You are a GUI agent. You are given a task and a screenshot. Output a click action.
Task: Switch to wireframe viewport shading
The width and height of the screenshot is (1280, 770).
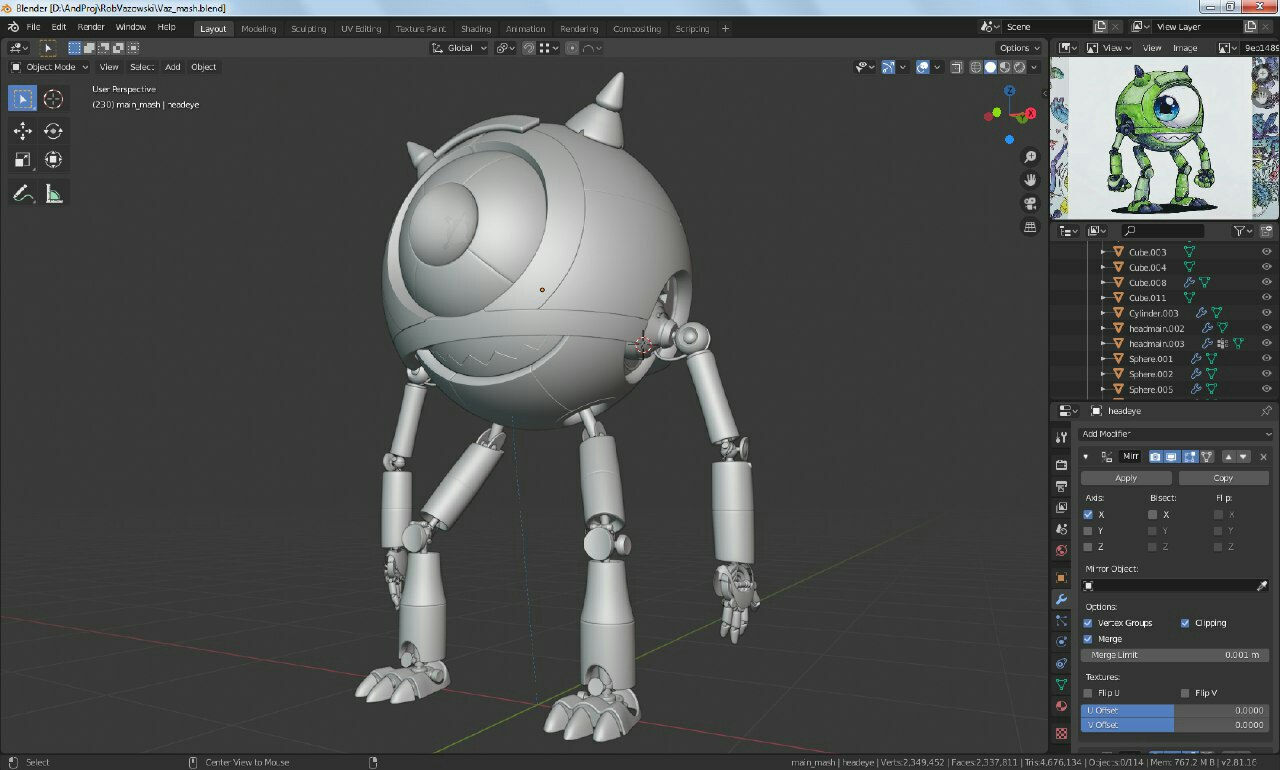(975, 67)
